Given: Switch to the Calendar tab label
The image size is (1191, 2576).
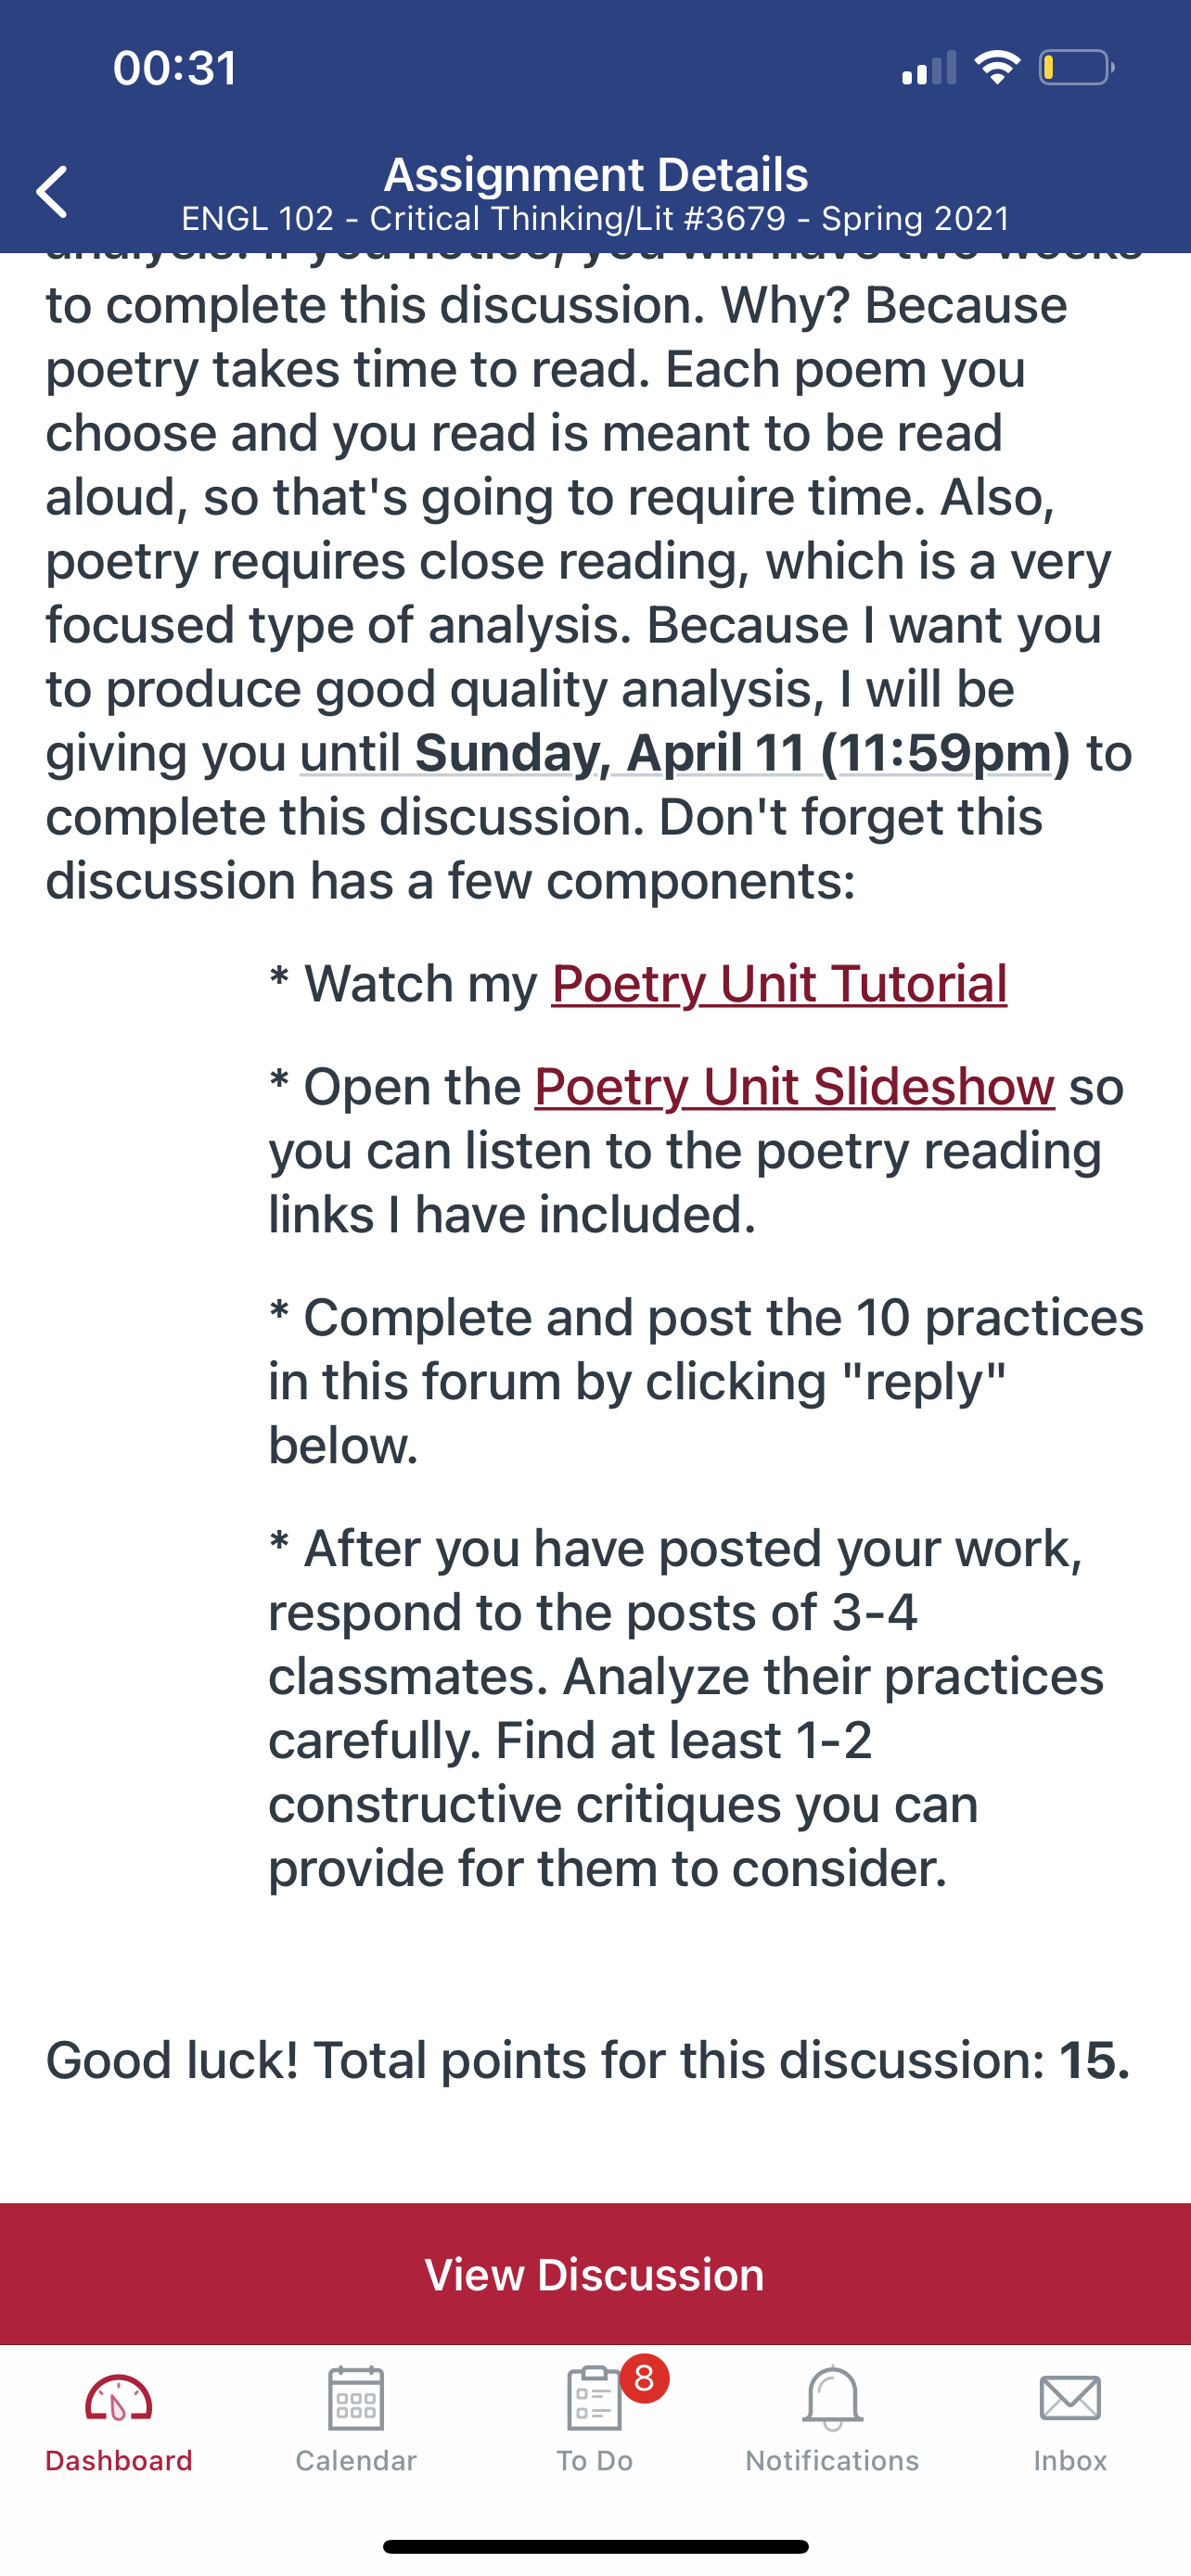Looking at the screenshot, I should 356,2461.
